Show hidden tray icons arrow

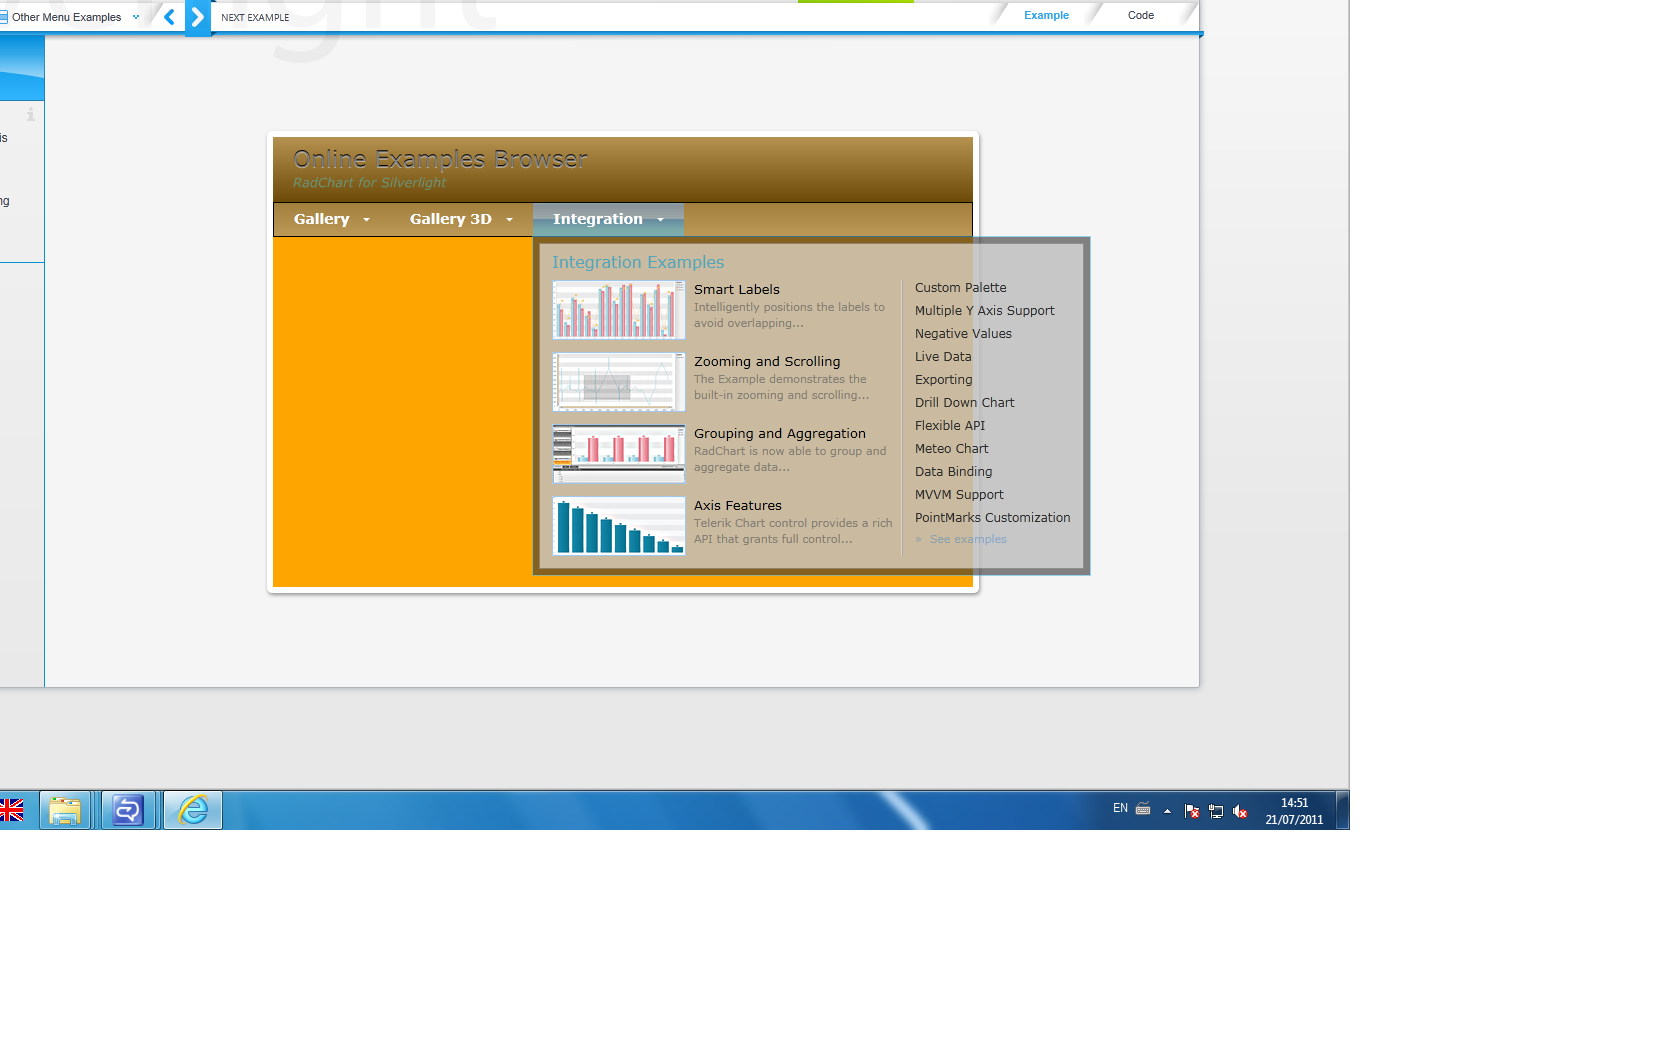pyautogui.click(x=1167, y=811)
